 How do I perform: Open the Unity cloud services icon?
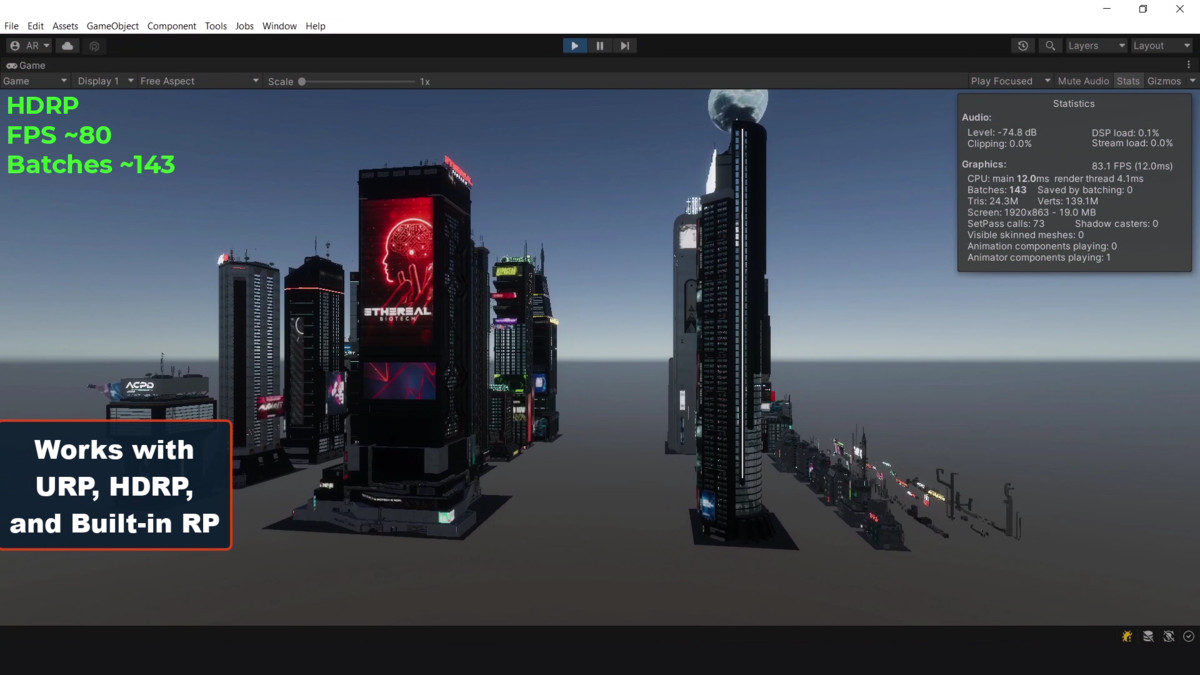66,45
